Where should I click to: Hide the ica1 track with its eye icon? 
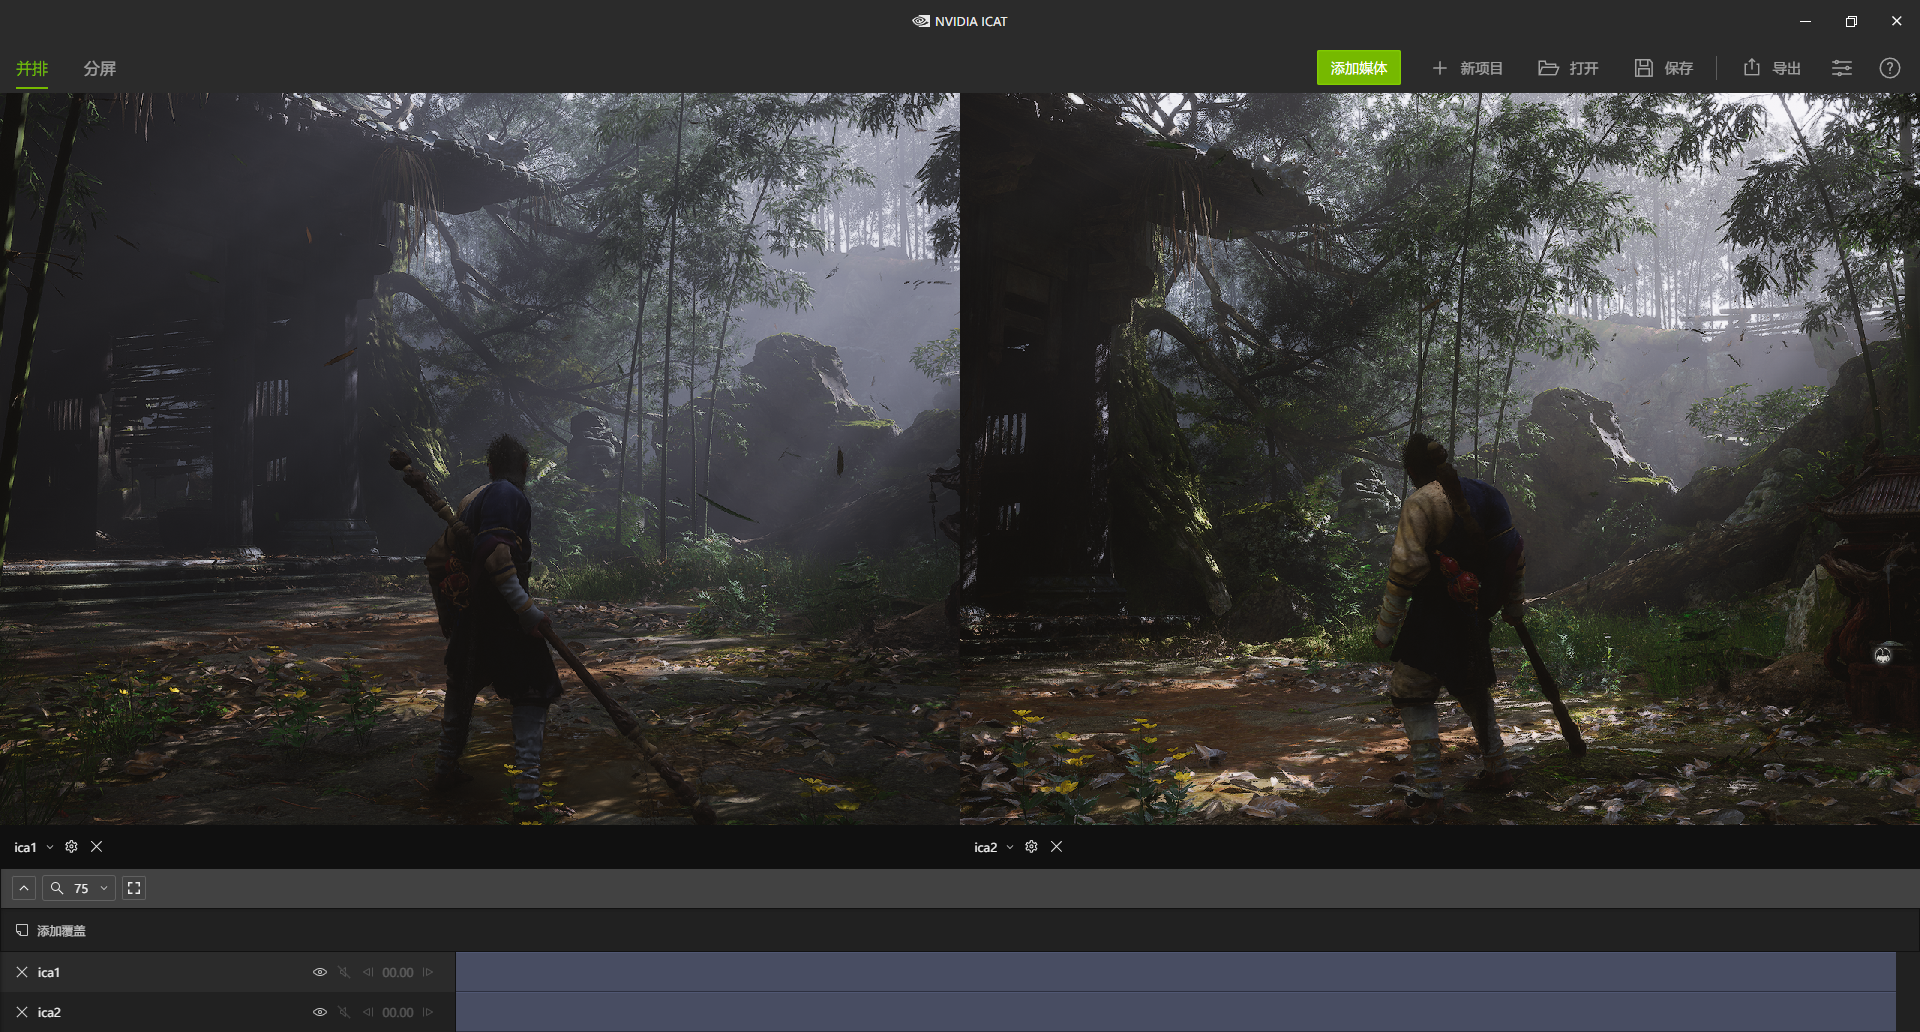click(x=320, y=971)
